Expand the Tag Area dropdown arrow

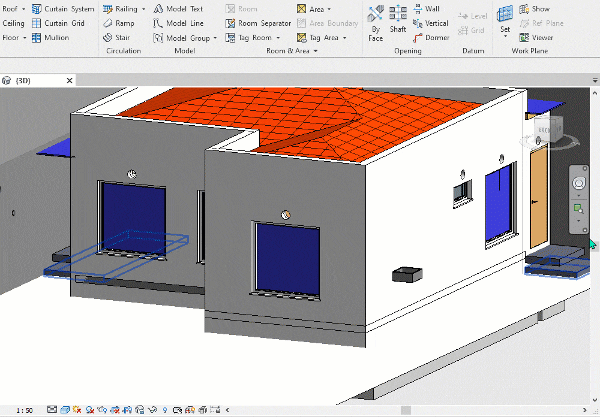coord(344,38)
